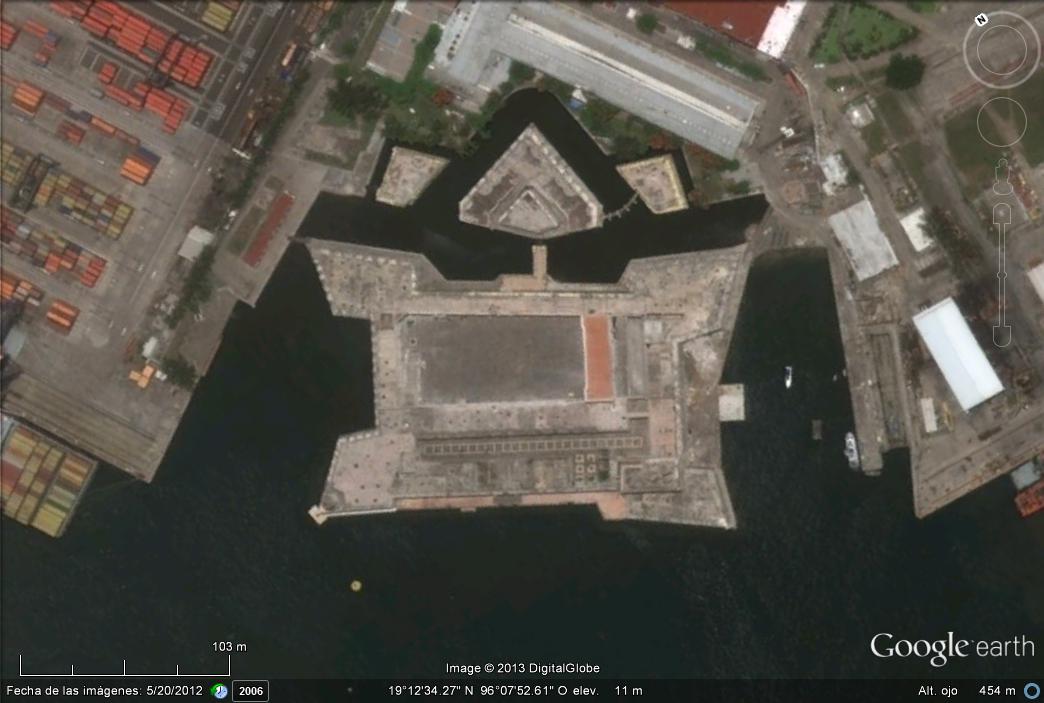Click the streaming status ring icon
This screenshot has width=1044, height=703.
coord(1032,691)
